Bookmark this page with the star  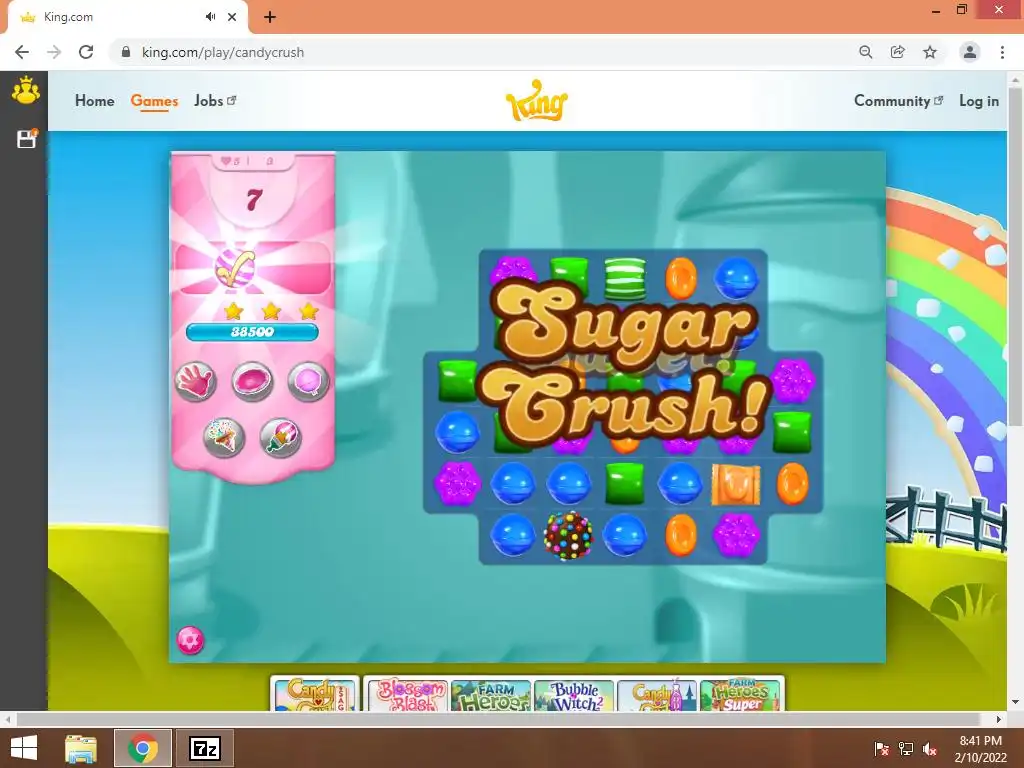point(930,52)
